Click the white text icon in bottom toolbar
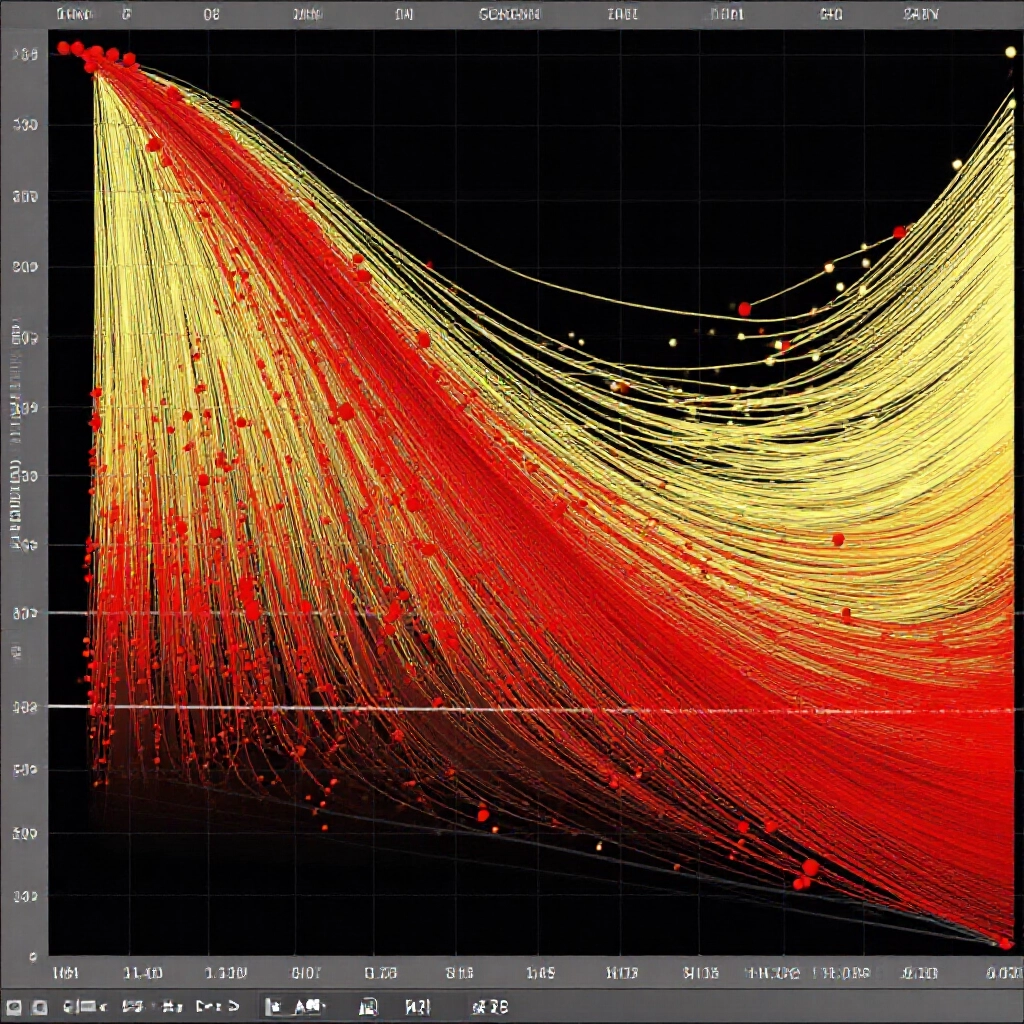Image resolution: width=1024 pixels, height=1024 pixels. 418,1007
